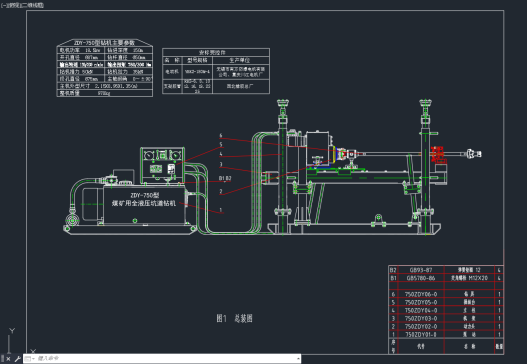
Task: Select callout number 1 at leader end
Action: pyautogui.click(x=221, y=210)
